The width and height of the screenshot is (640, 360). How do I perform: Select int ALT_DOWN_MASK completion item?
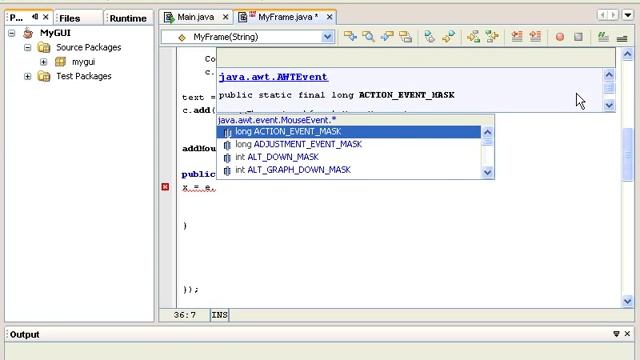(349, 157)
